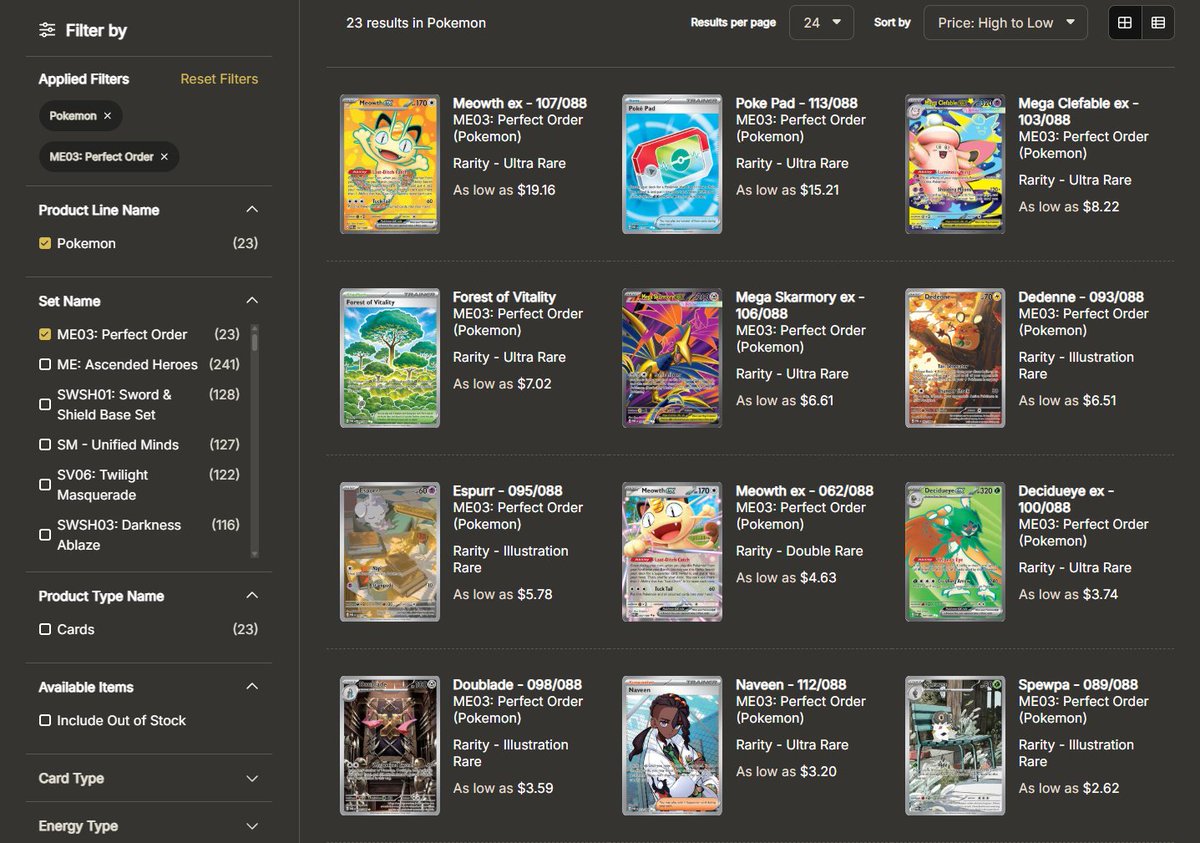Open the Mega Skarmory ex card image

click(672, 358)
